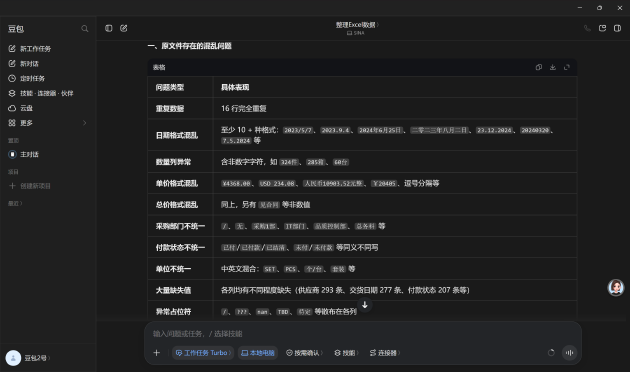Image resolution: width=630 pixels, height=372 pixels.
Task: Click the TBD code sample
Action: point(283,312)
